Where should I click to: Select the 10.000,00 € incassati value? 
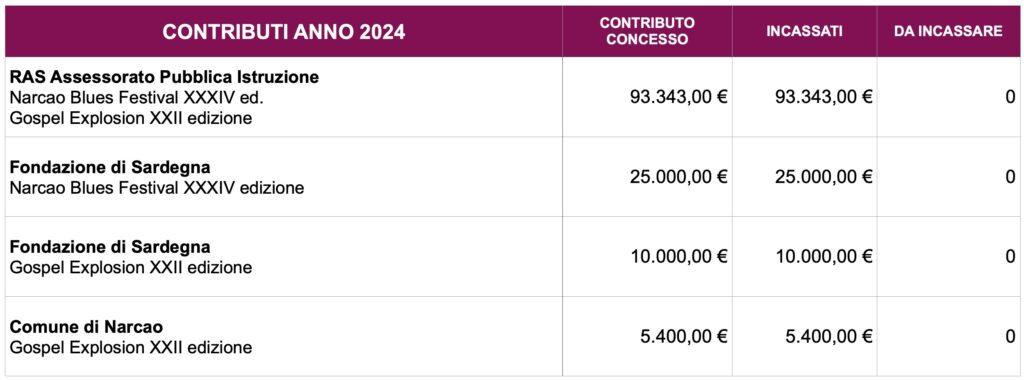click(x=824, y=257)
